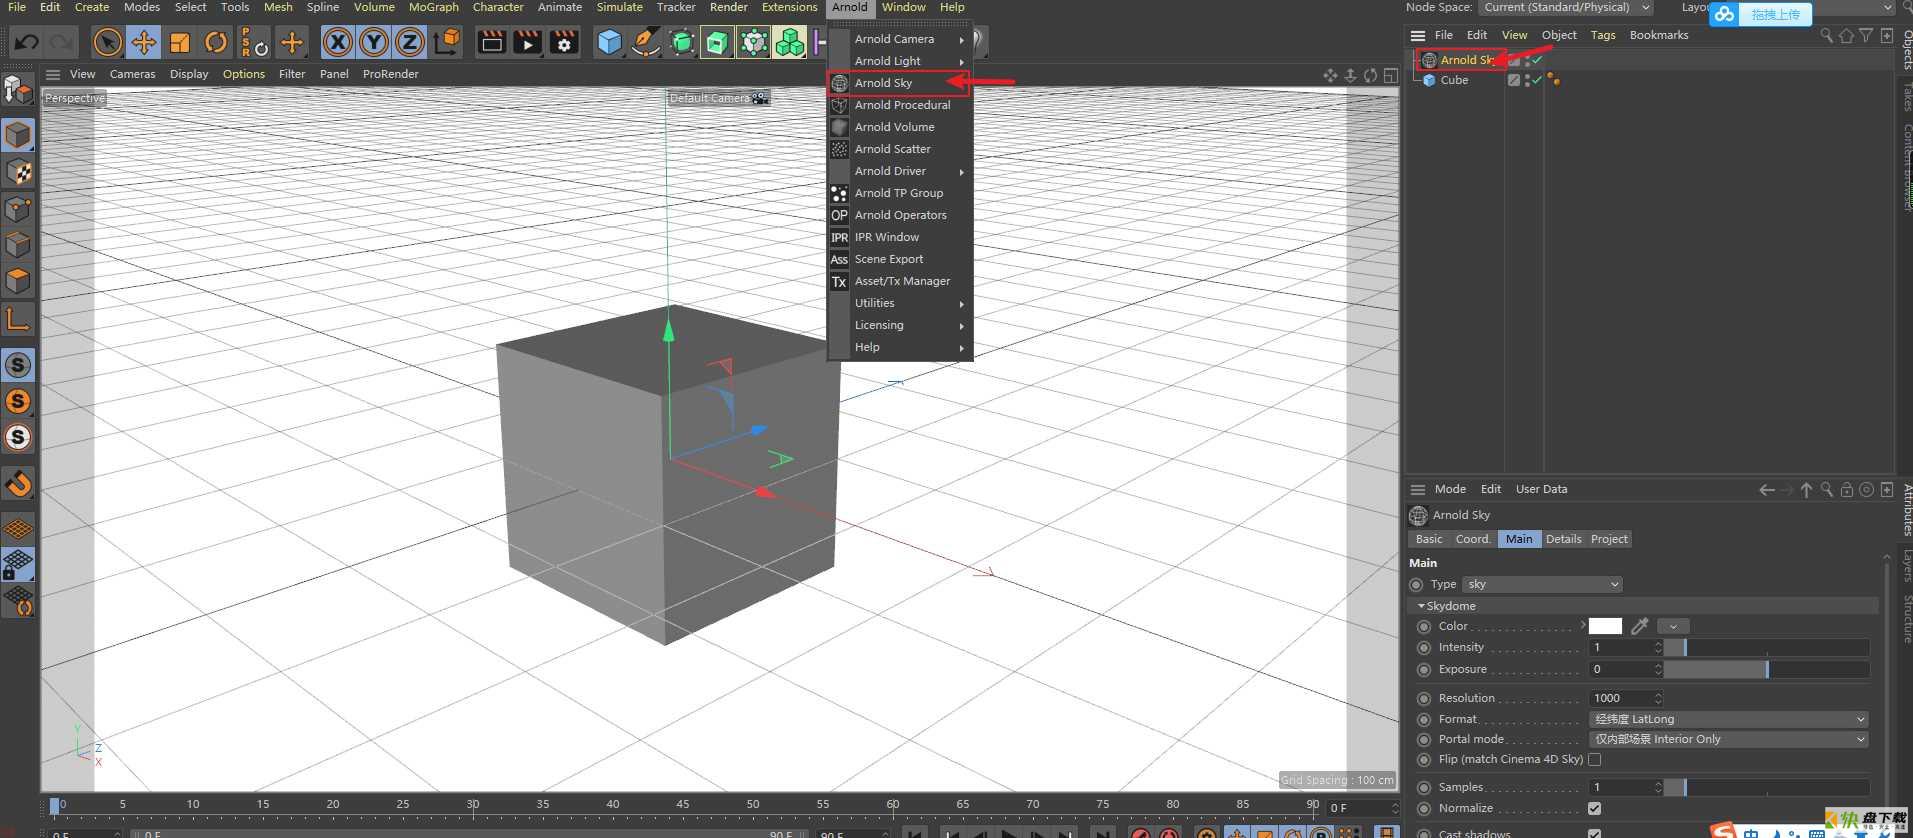Expand the Arnold Driver submenu
The width and height of the screenshot is (1913, 838).
tap(898, 171)
